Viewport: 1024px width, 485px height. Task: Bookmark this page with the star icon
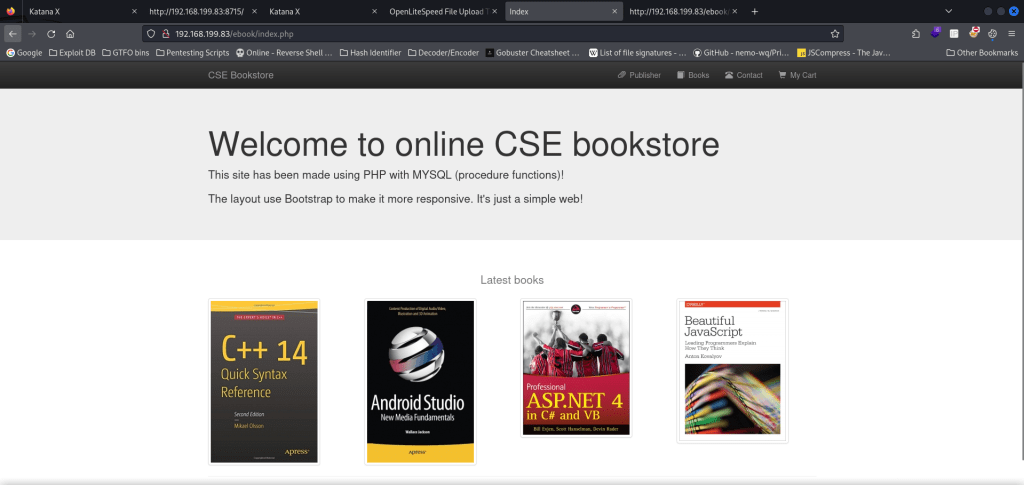pyautogui.click(x=835, y=33)
